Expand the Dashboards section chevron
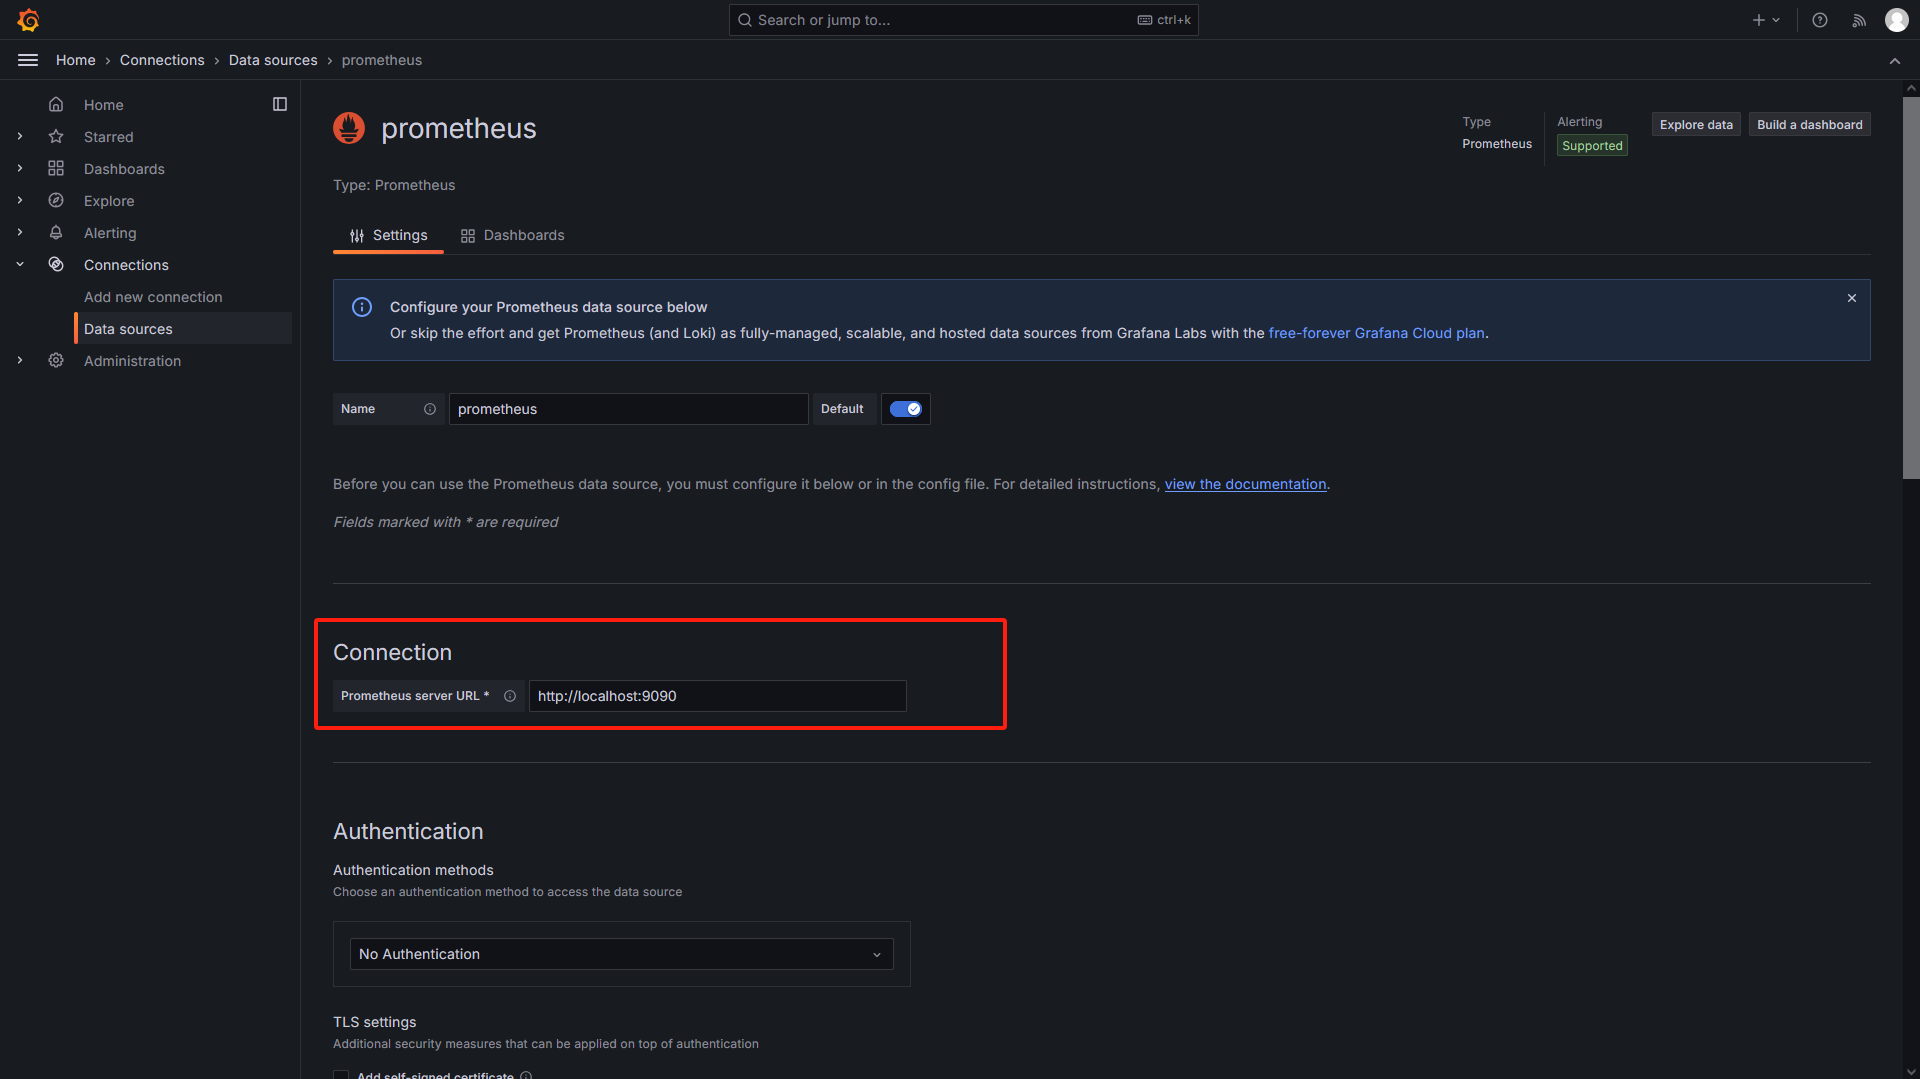Image resolution: width=1920 pixels, height=1079 pixels. [x=20, y=169]
